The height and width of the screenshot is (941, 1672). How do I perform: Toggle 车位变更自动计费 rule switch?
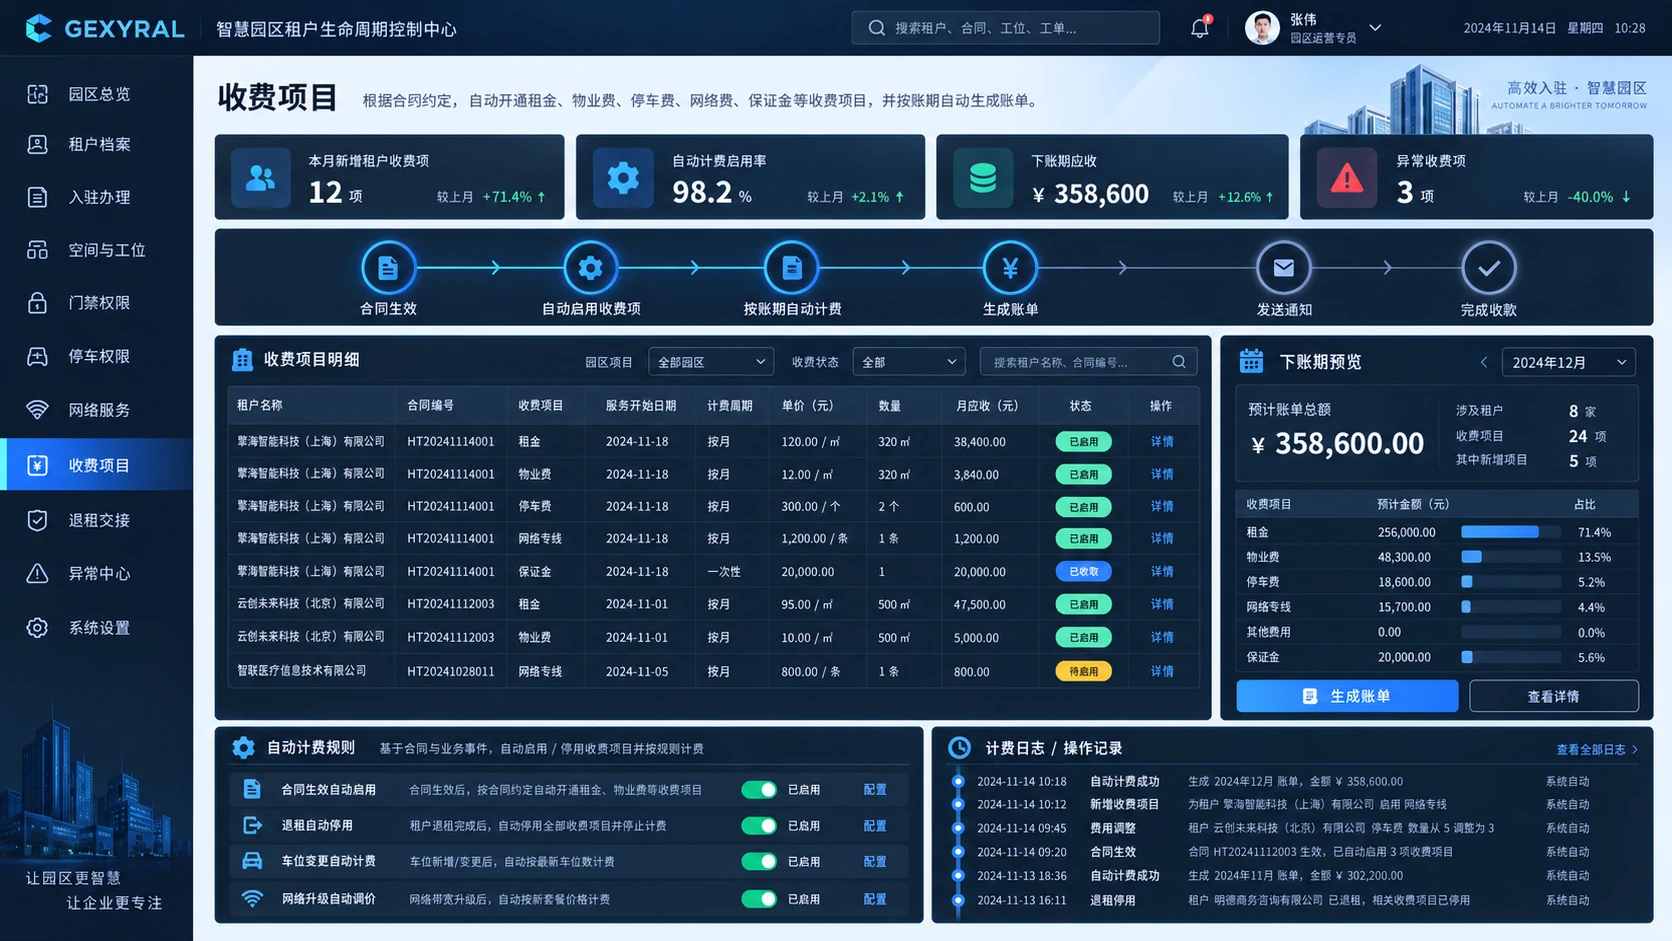pyautogui.click(x=759, y=861)
